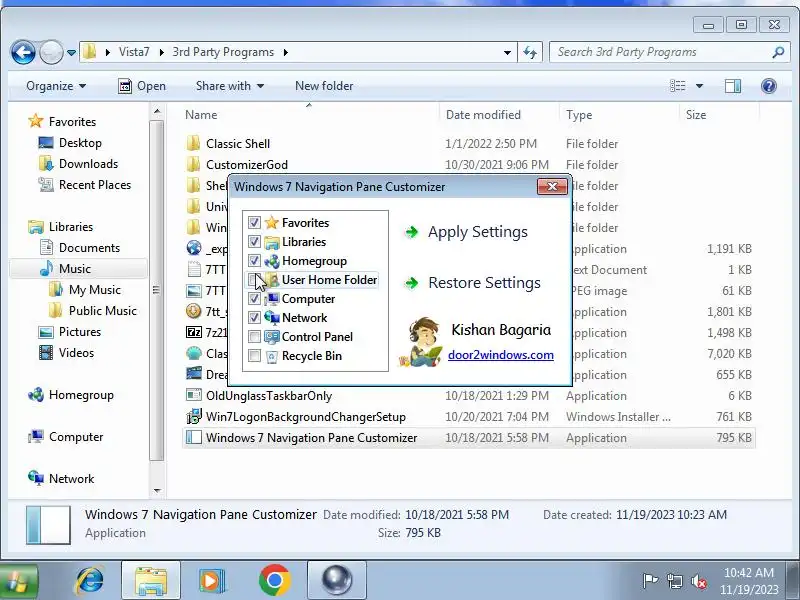This screenshot has width=800, height=600.
Task: Click the Recycle Bin icon in Customizer list
Action: pos(271,356)
